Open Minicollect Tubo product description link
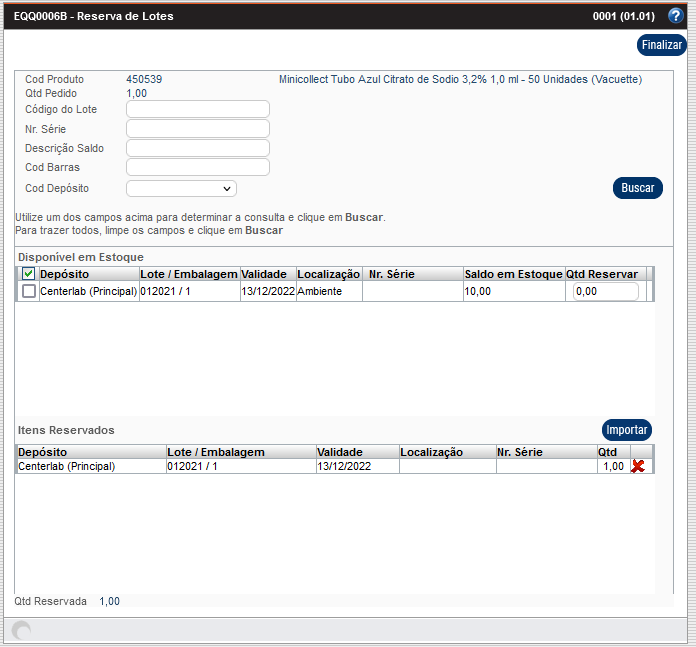This screenshot has width=696, height=647. [316, 79]
